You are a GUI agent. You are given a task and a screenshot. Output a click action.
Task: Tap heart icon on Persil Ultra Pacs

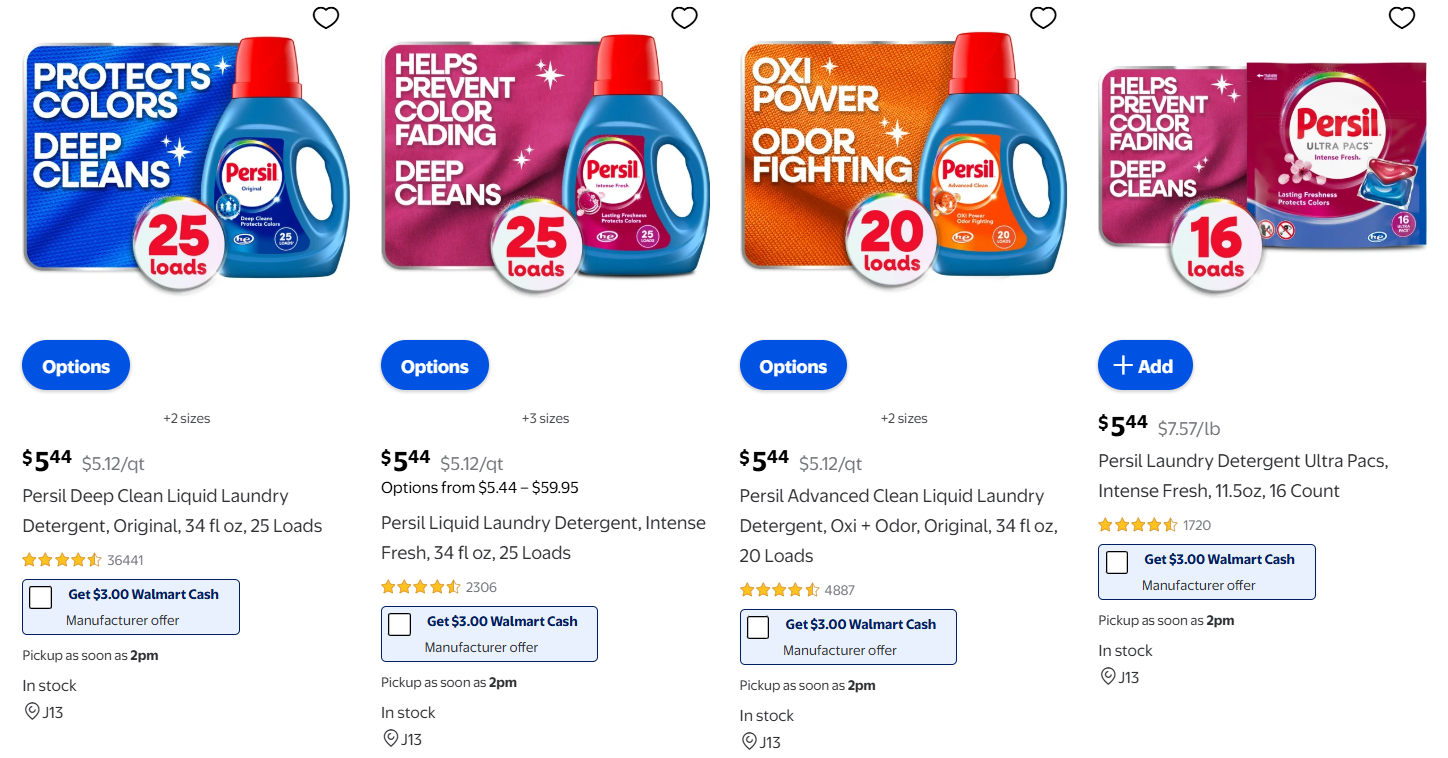(x=1402, y=17)
